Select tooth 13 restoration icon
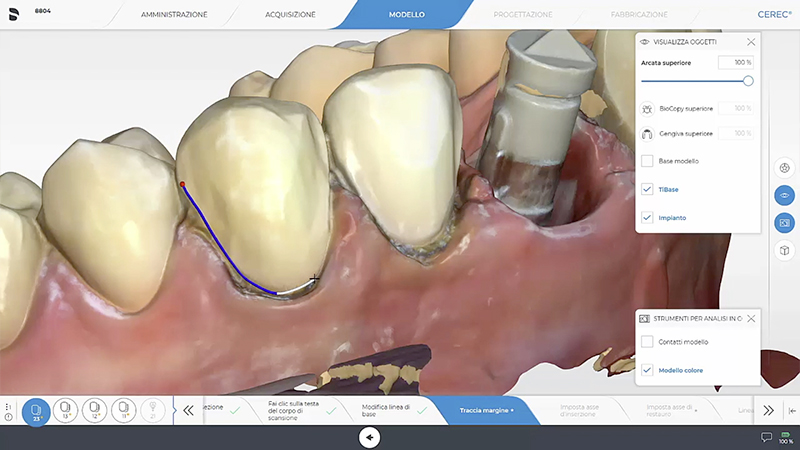Screen dimensions: 800x450 tap(66, 410)
